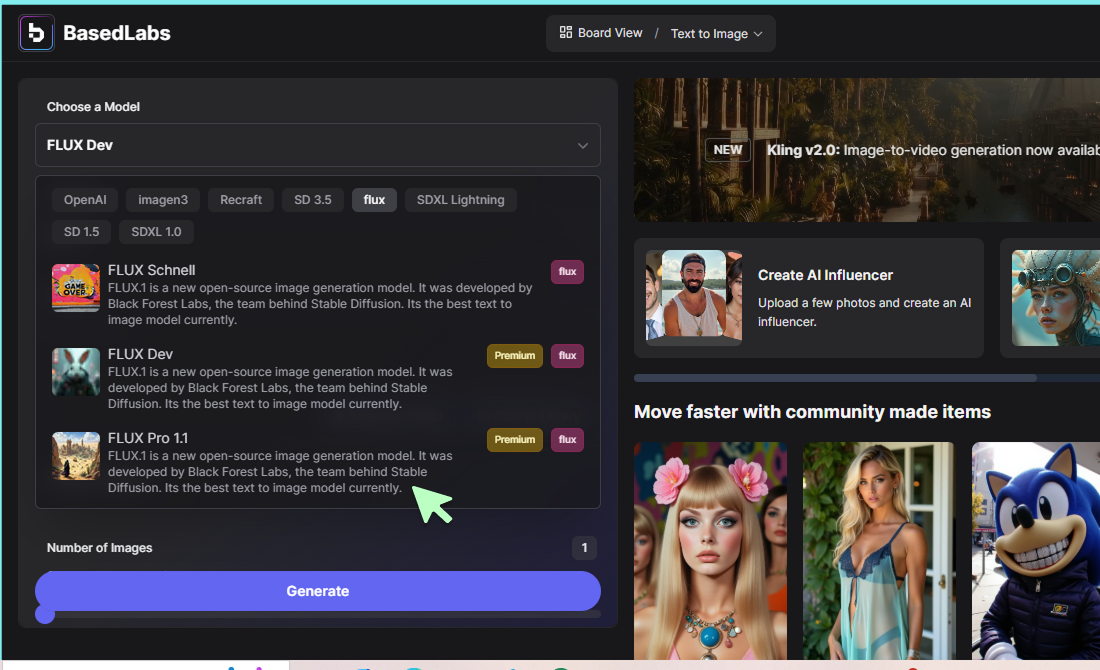Click the flux tag on FLUX Pro 1.1

click(568, 440)
